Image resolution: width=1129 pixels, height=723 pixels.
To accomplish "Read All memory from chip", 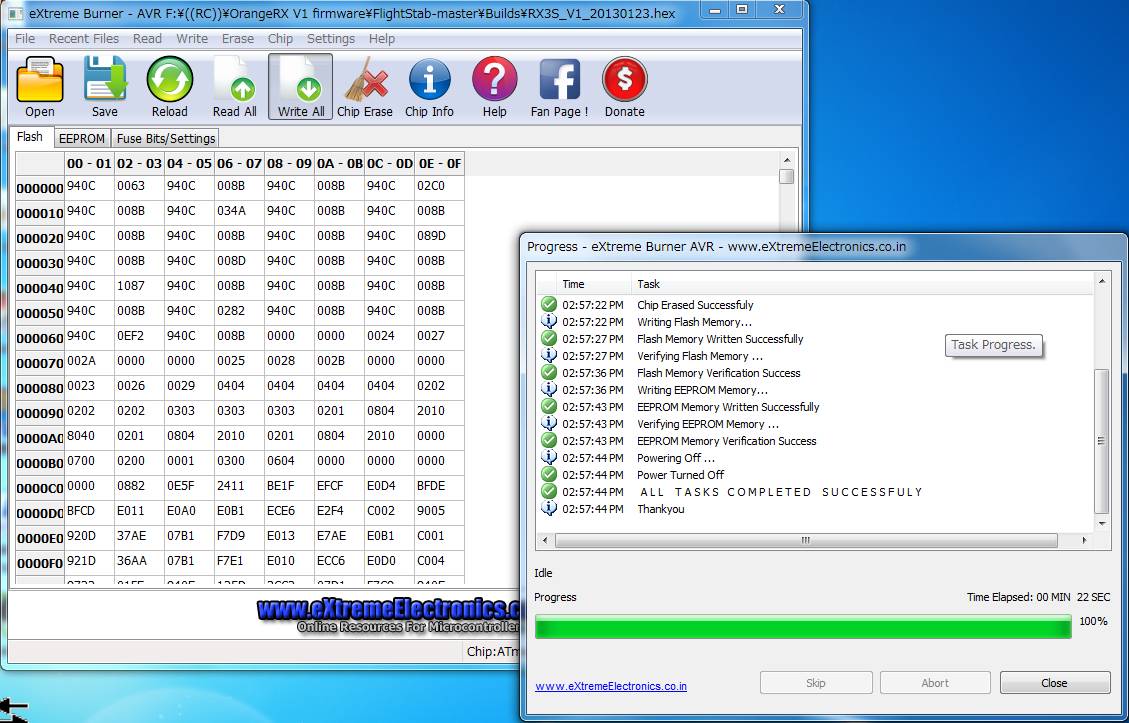I will (235, 86).
